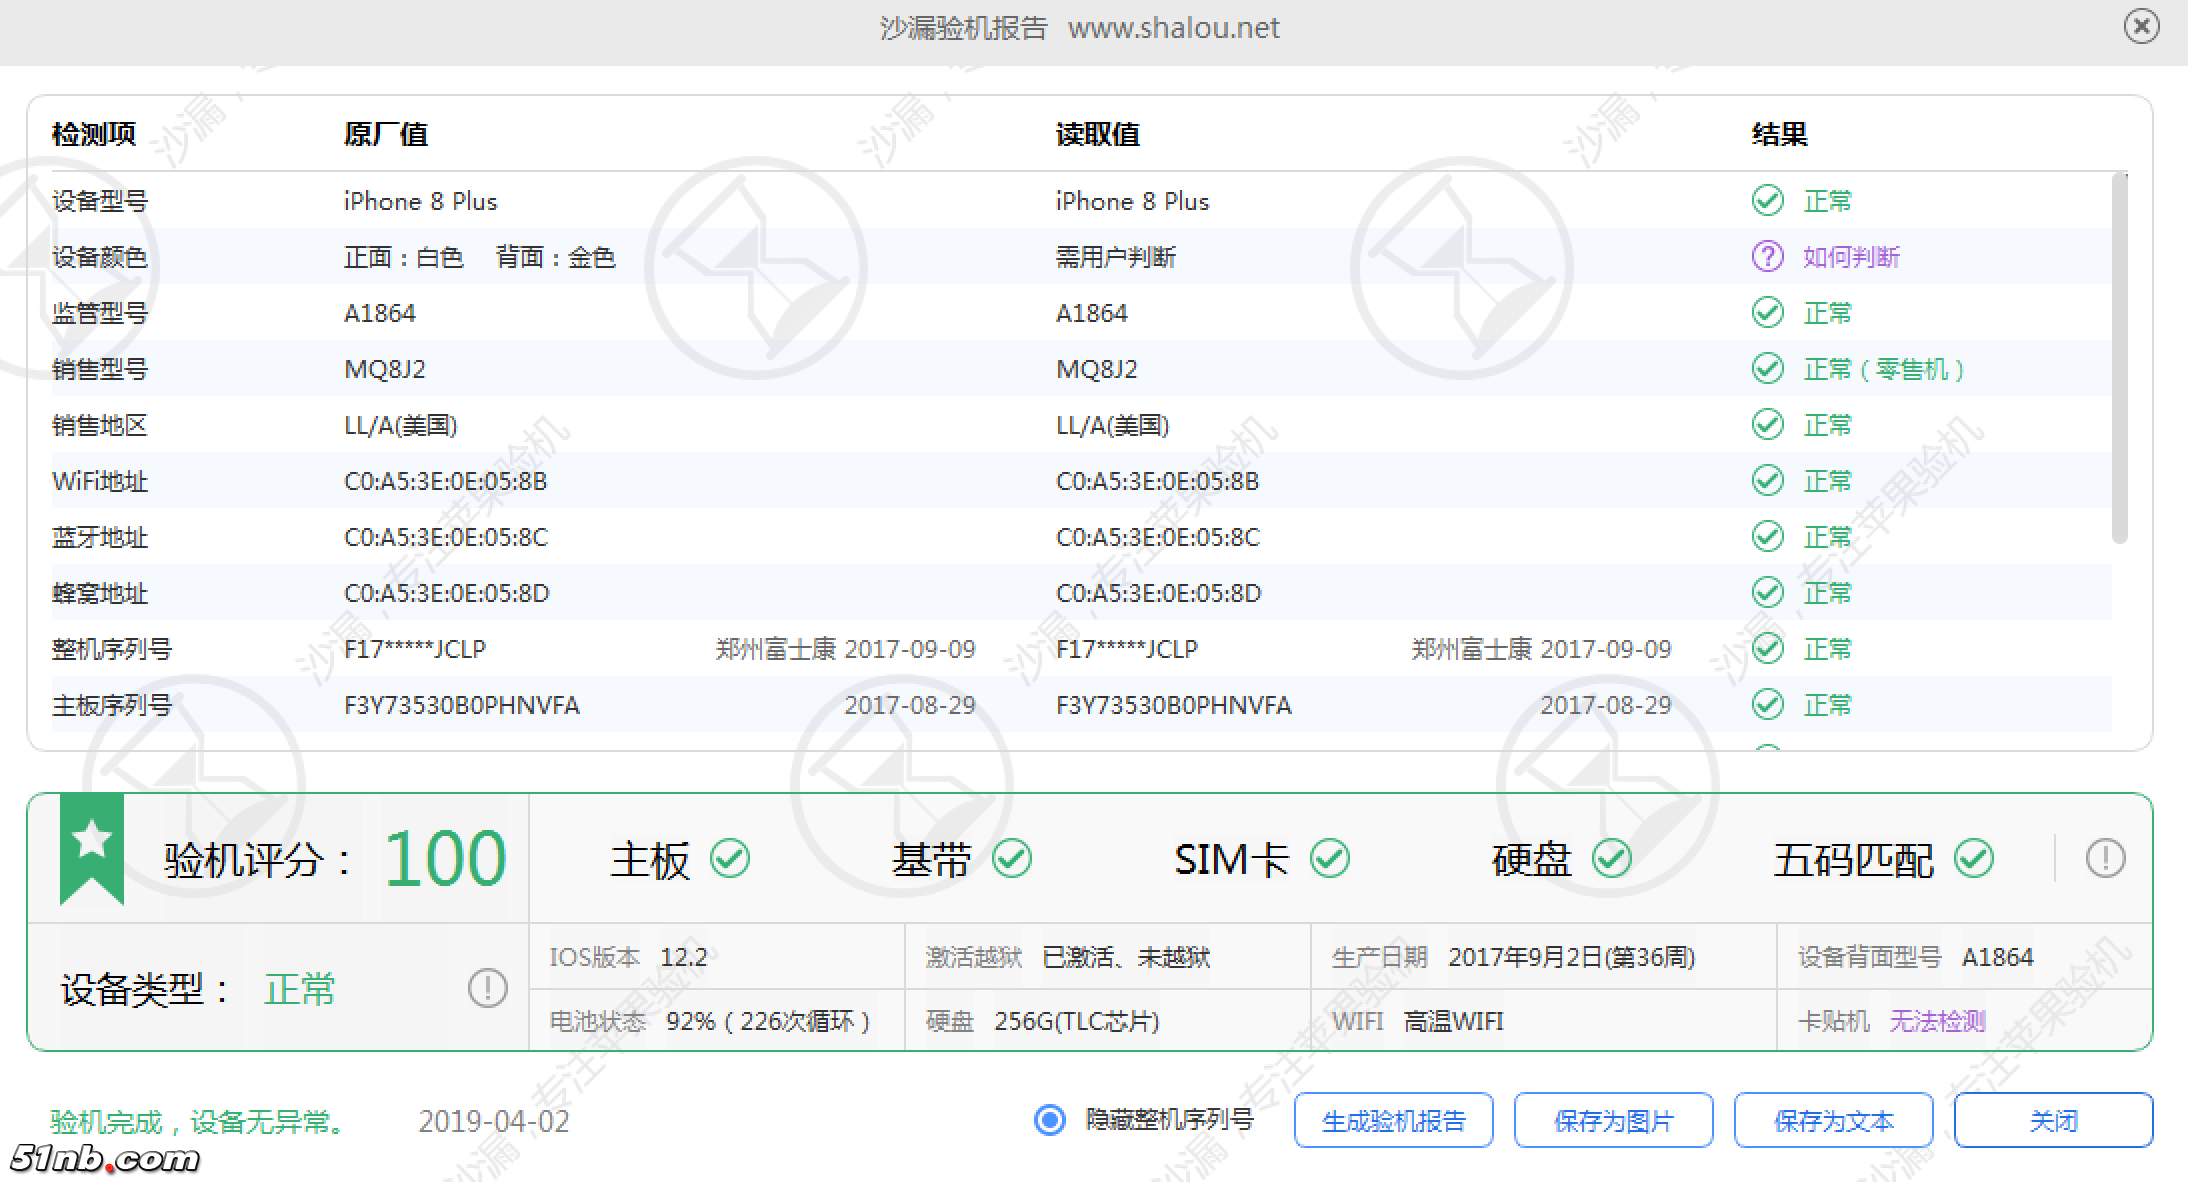Click the exclamation icon right of 五码匹配 row

tap(2105, 858)
